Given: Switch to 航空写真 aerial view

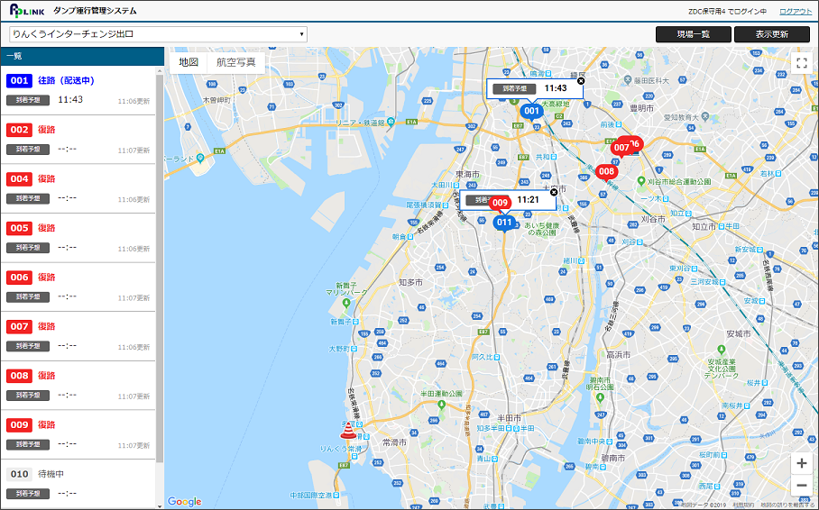Looking at the screenshot, I should [236, 62].
